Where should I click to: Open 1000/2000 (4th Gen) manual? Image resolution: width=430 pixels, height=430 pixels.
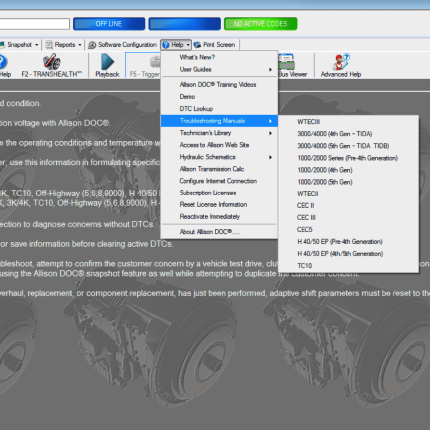(x=348, y=170)
